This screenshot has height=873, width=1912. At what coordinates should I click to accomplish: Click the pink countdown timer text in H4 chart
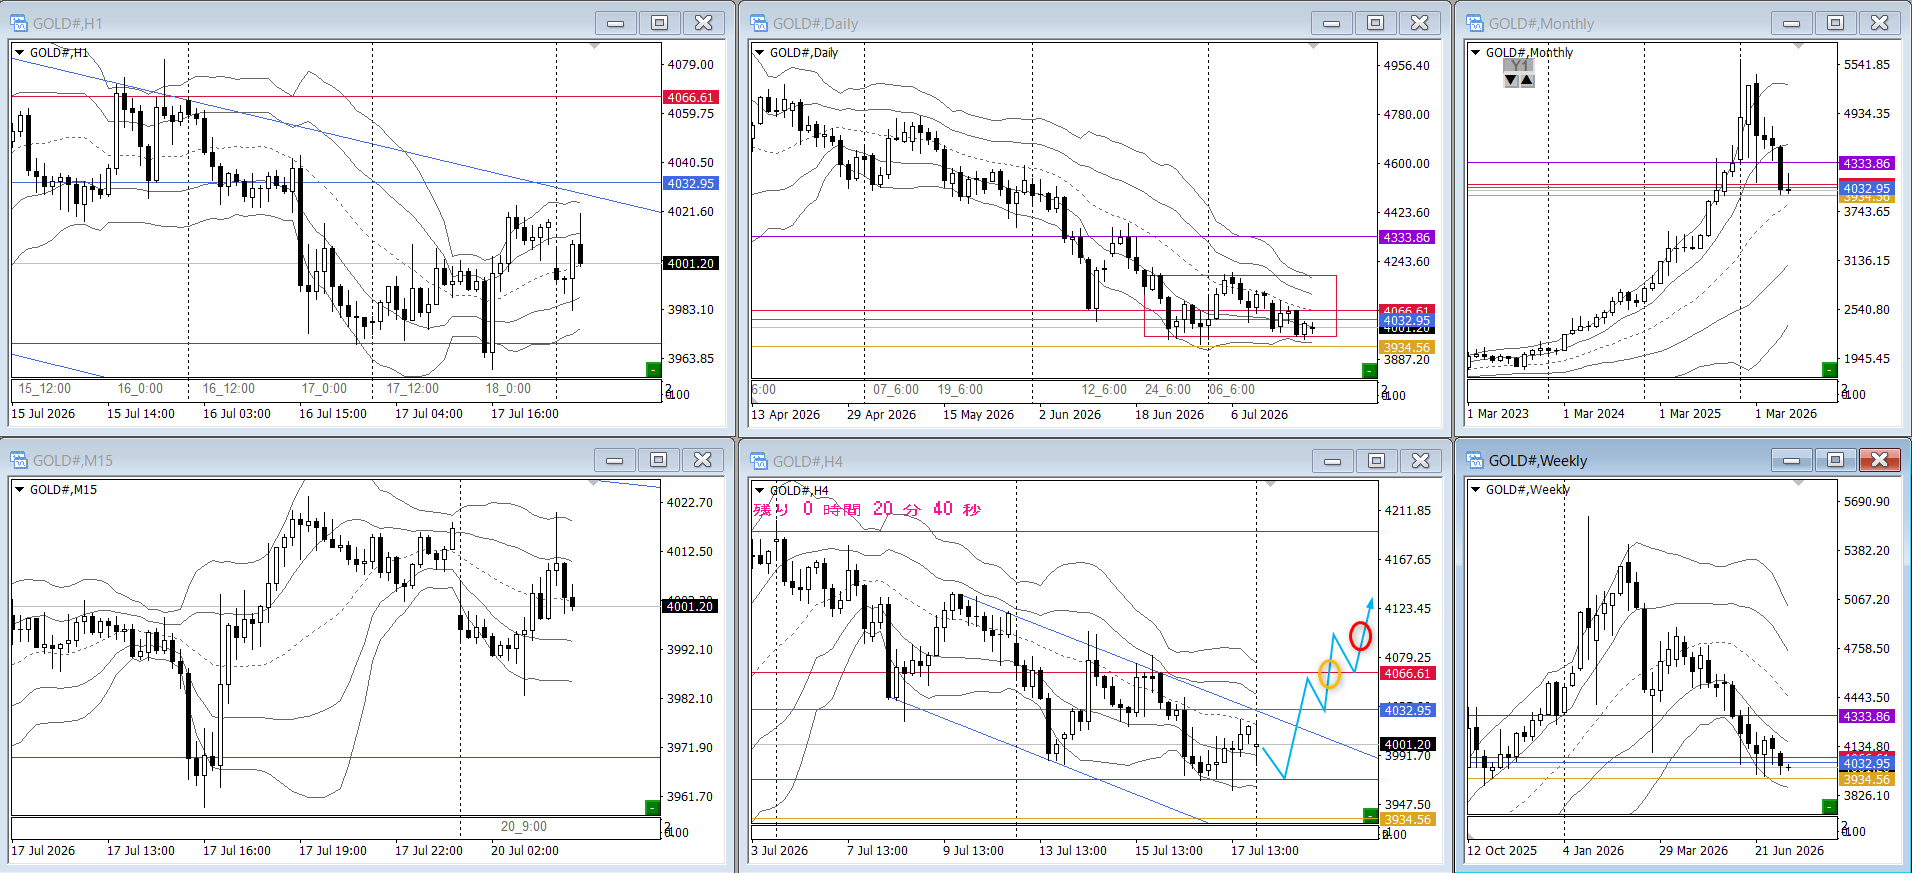click(x=867, y=509)
